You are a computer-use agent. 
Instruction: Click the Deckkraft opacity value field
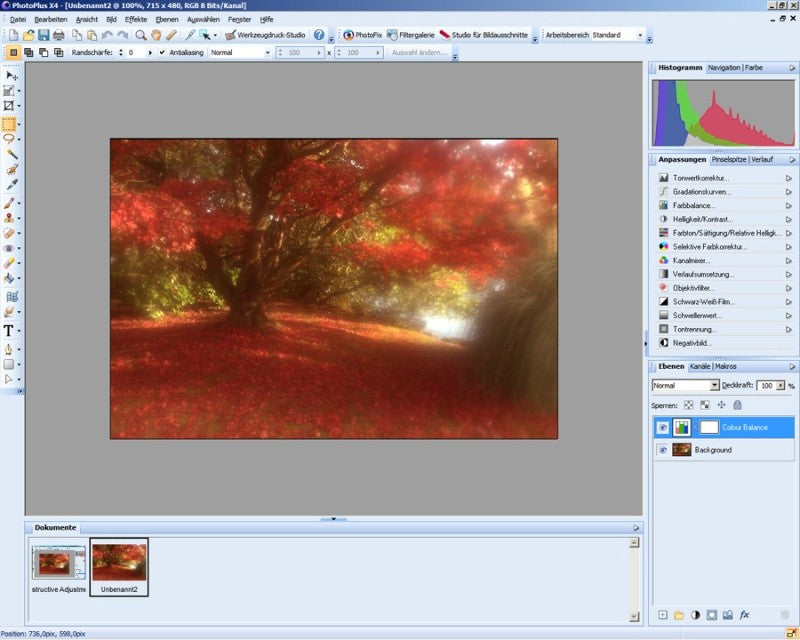pyautogui.click(x=766, y=386)
